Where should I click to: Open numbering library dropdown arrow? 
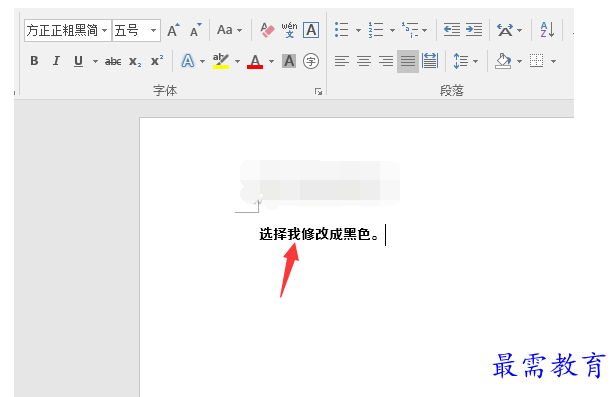click(x=392, y=30)
